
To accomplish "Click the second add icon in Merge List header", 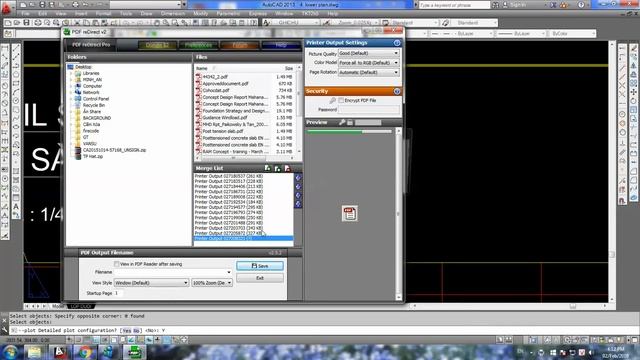I will pyautogui.click(x=278, y=168).
